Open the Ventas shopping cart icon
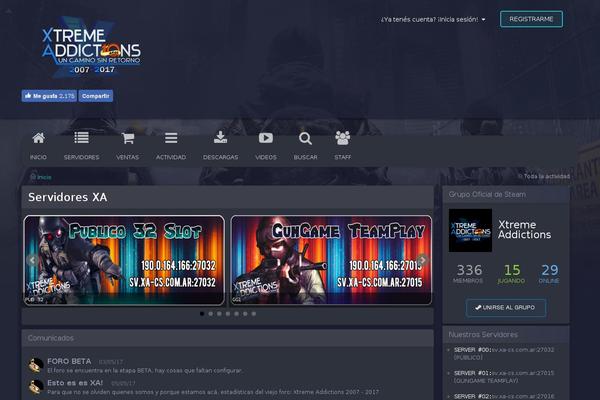 pos(128,138)
